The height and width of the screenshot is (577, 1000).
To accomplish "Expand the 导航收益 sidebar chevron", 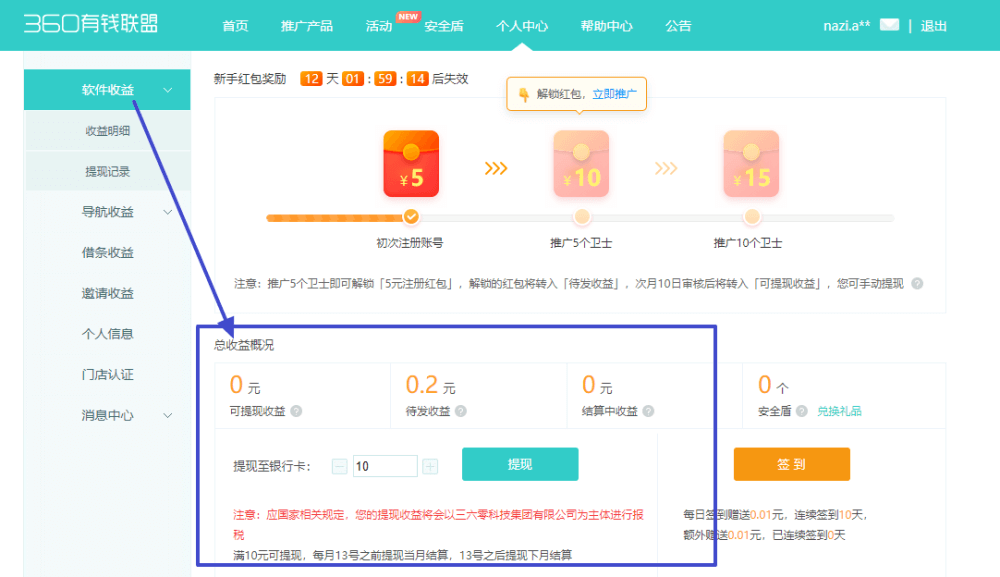I will (x=168, y=212).
